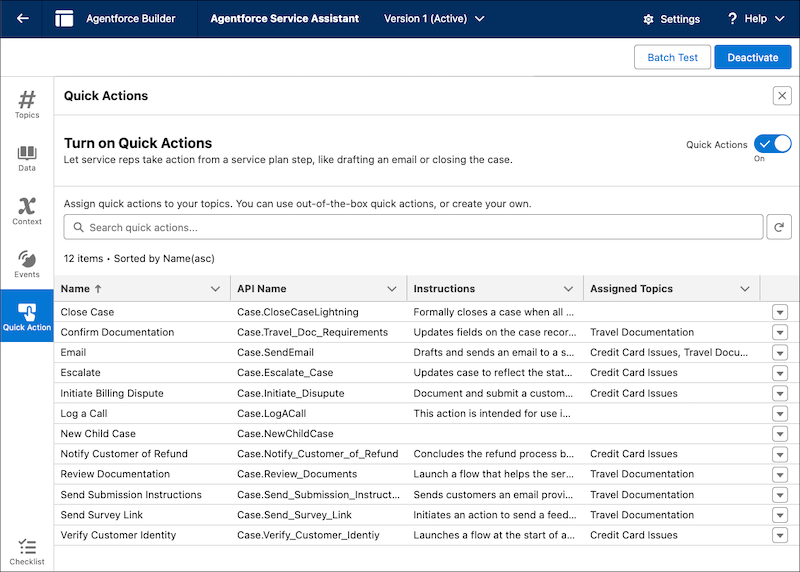Screen dimensions: 800x572
Task: Click the Case.SendEmail API name cell
Action: coord(318,353)
